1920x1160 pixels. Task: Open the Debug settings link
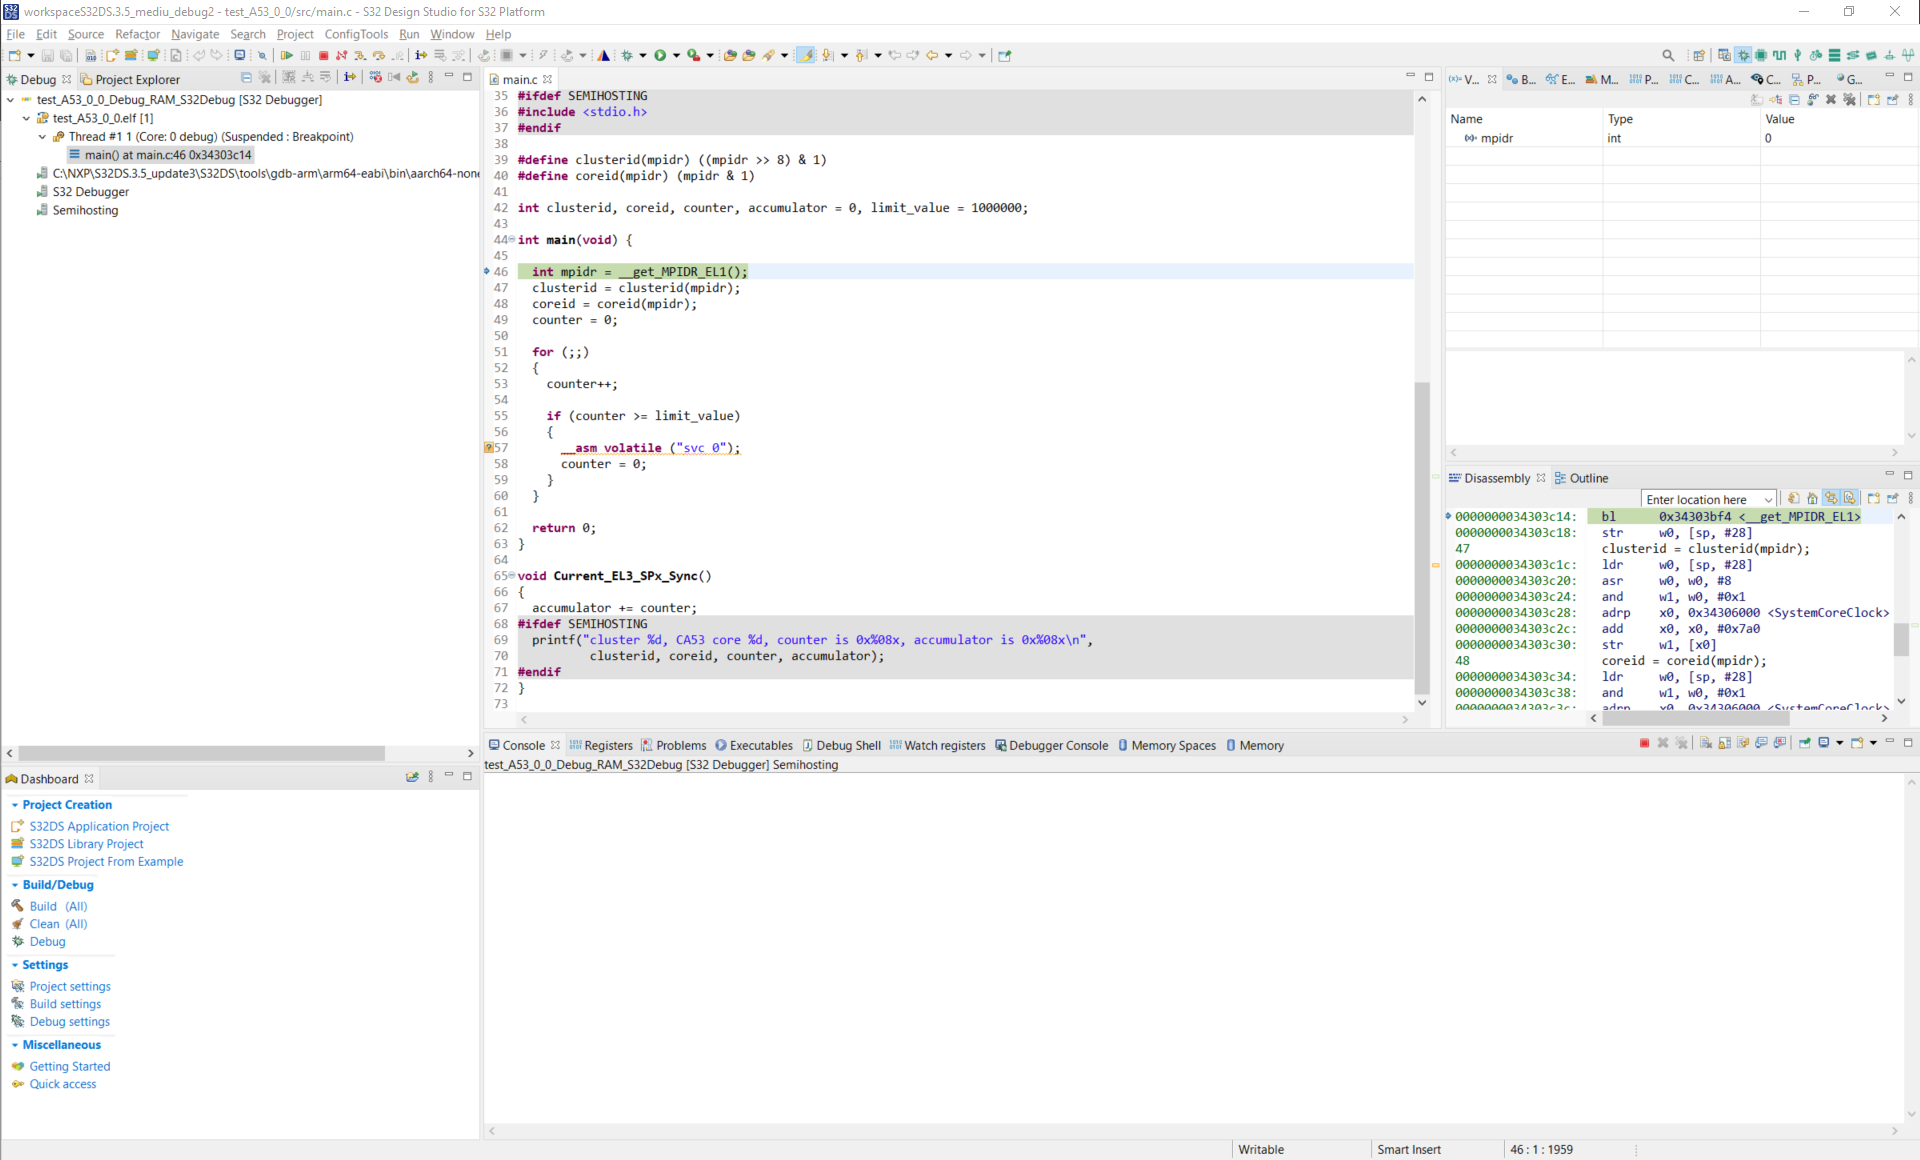click(x=69, y=1021)
